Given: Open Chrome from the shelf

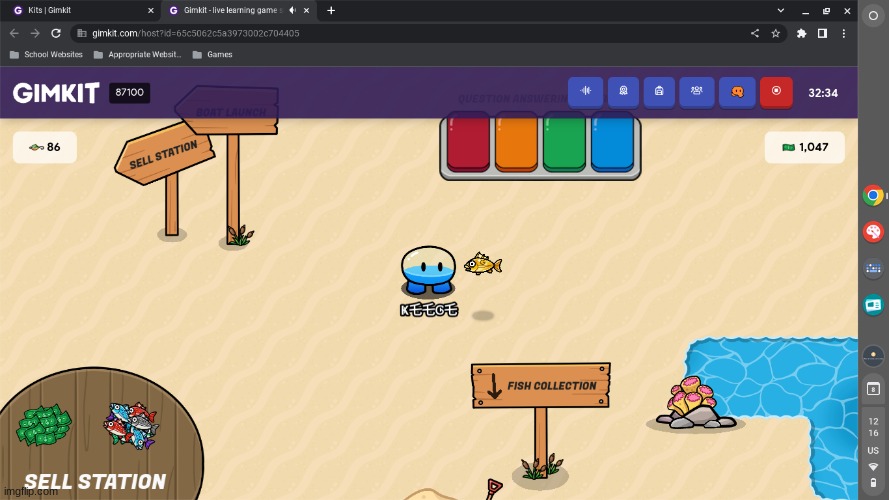Looking at the screenshot, I should 873,196.
